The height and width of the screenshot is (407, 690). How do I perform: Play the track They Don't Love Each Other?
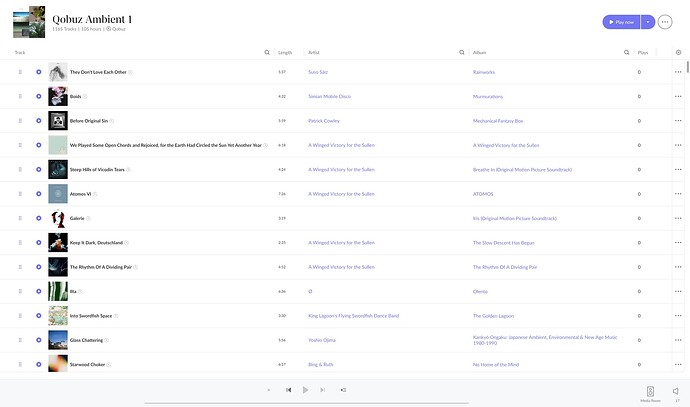(39, 72)
